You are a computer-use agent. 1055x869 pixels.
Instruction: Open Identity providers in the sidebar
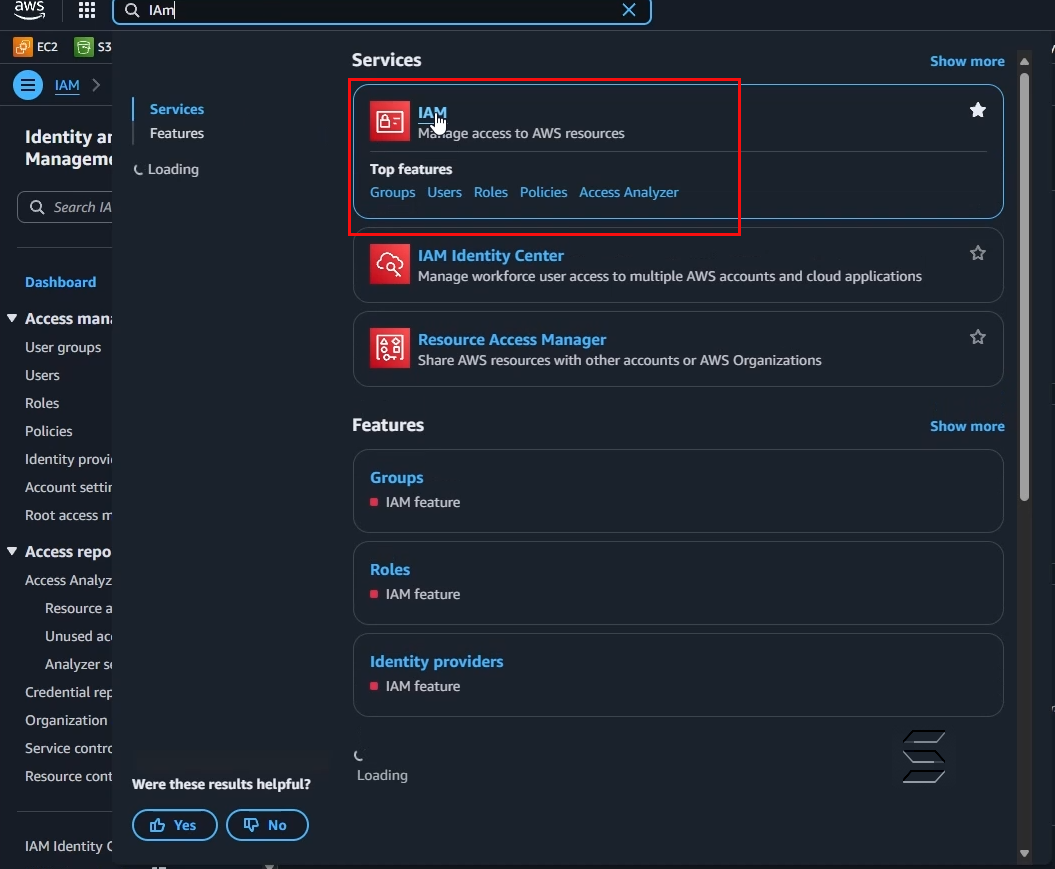[68, 459]
